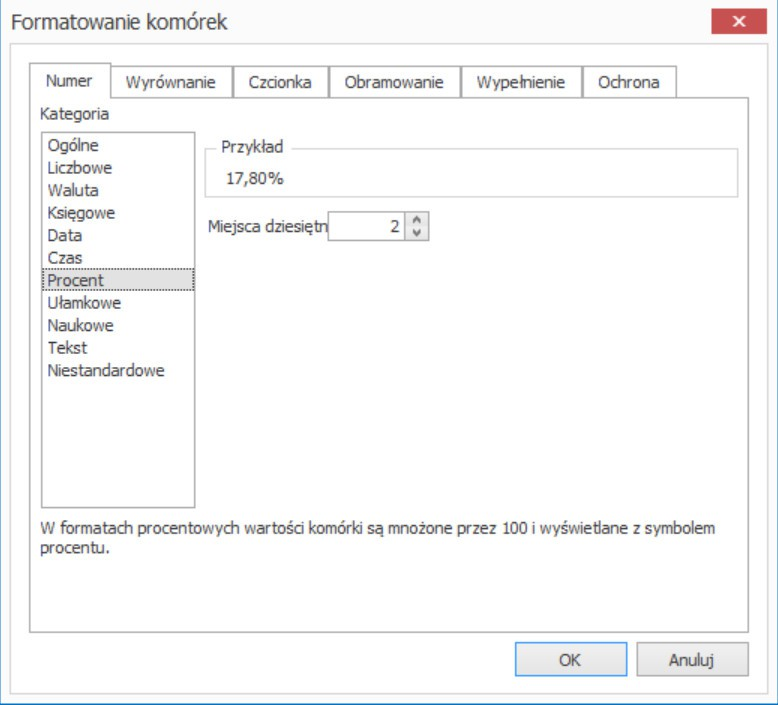
Task: Go to the Wypełnienie tab
Action: point(521,82)
